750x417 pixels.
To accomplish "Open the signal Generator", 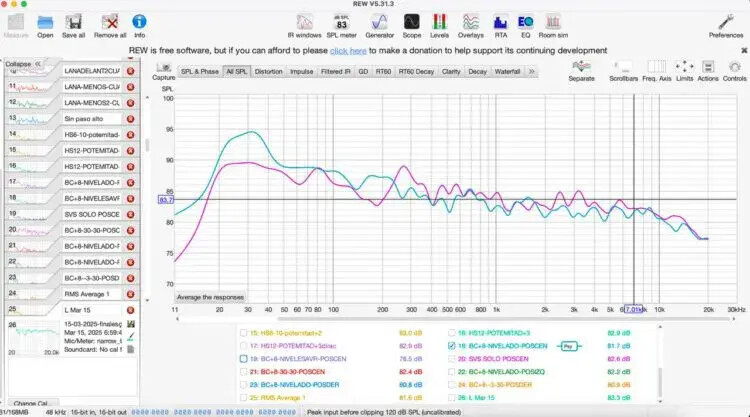I will pos(379,26).
